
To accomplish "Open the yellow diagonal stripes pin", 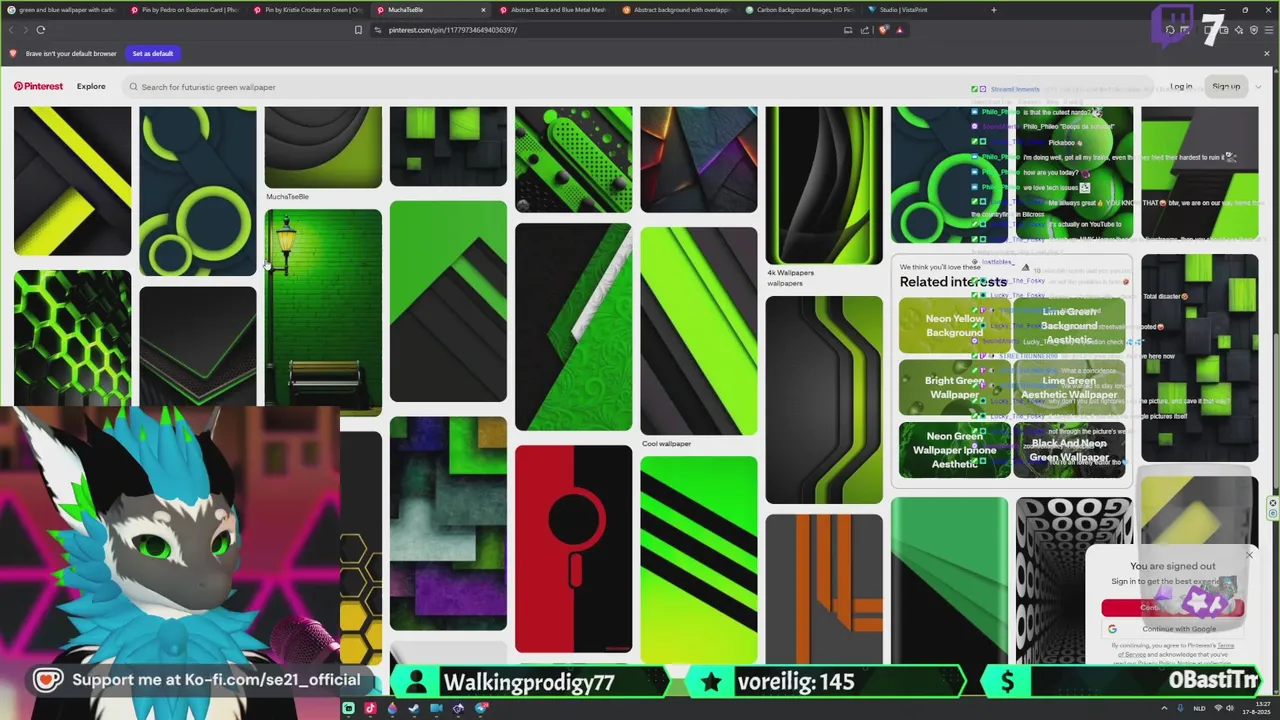I will coord(72,181).
